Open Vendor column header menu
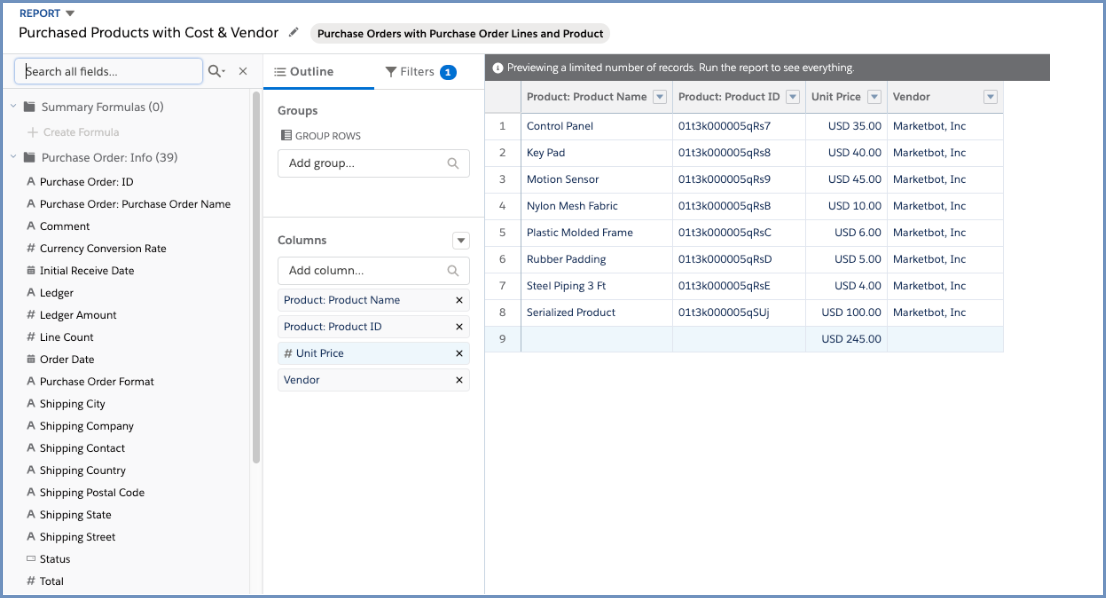1106x598 pixels. (990, 97)
